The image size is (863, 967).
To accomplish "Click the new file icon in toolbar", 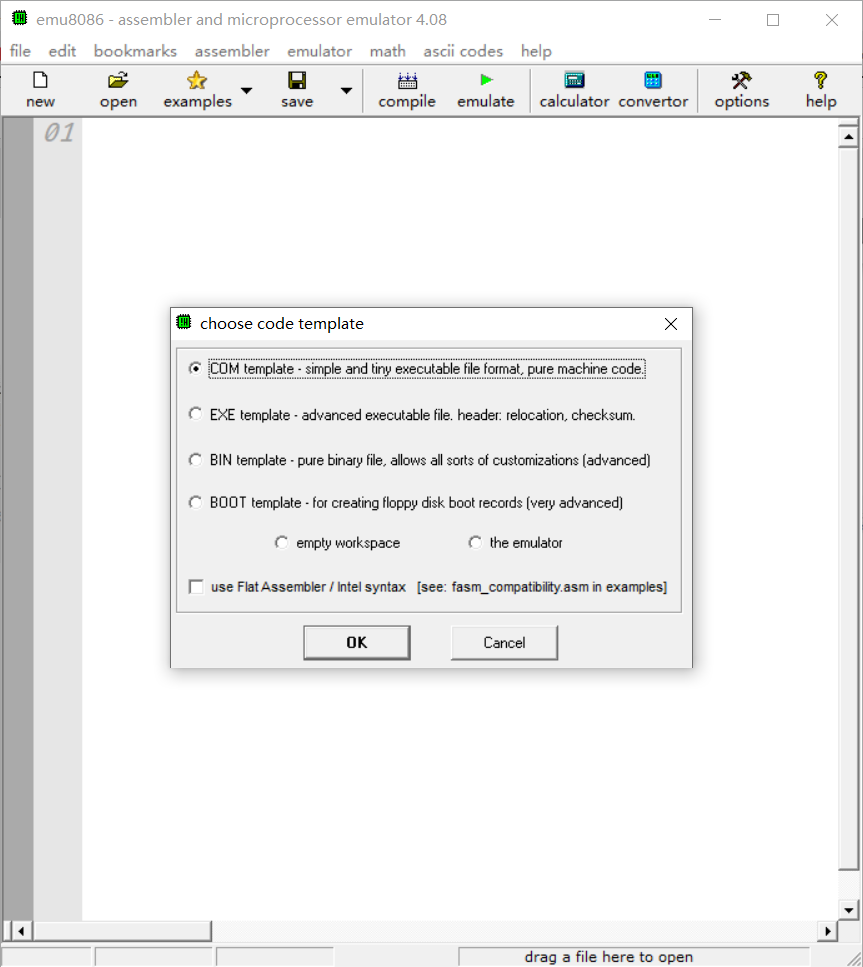I will coord(41,80).
